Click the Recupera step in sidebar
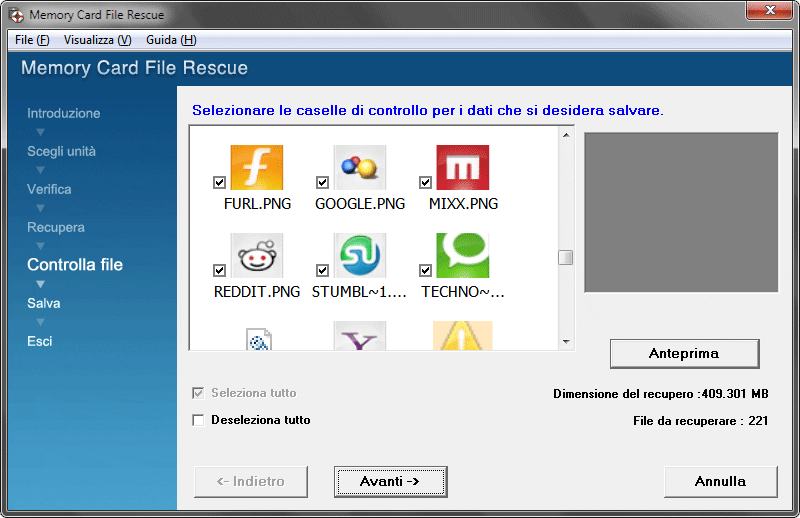The width and height of the screenshot is (800, 518). point(56,228)
